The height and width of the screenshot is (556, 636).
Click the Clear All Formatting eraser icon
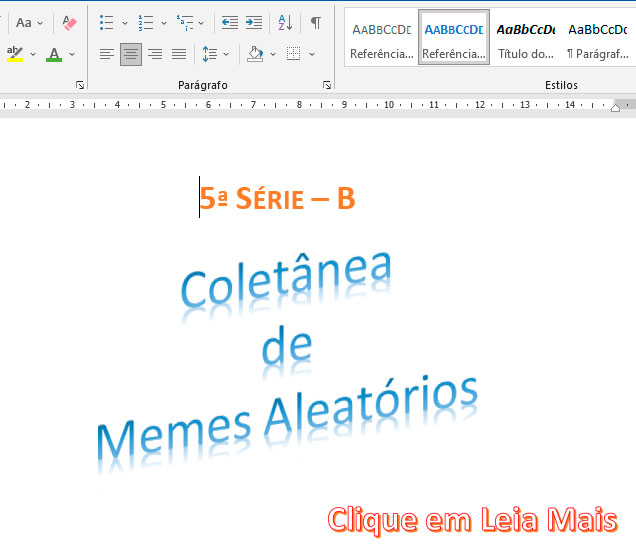coord(69,22)
